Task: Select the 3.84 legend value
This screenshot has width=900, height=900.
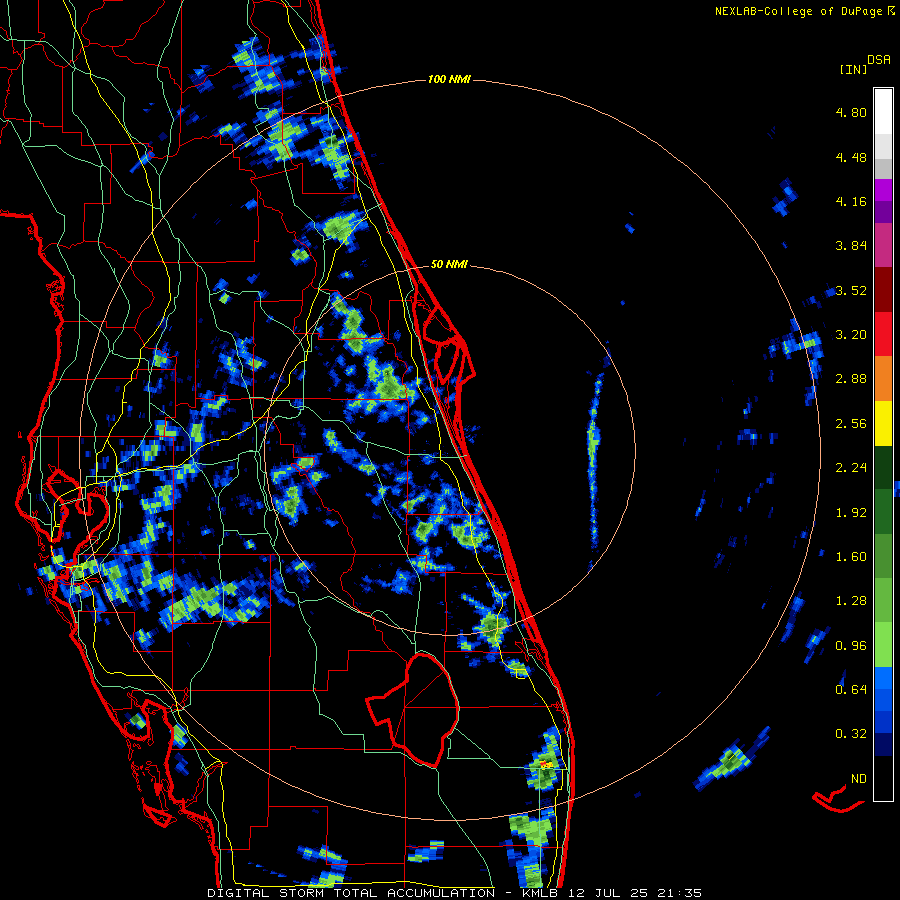Action: coord(851,246)
